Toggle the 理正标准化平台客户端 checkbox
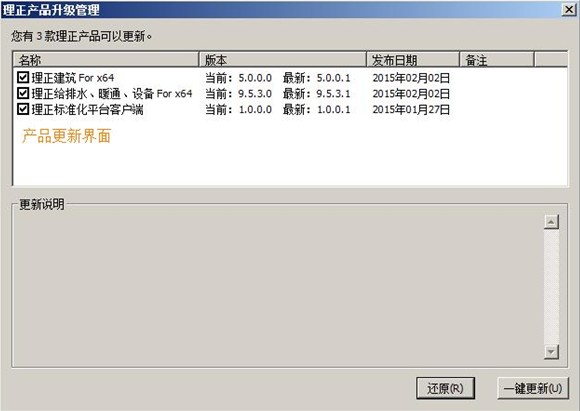580x411 pixels. pyautogui.click(x=23, y=109)
